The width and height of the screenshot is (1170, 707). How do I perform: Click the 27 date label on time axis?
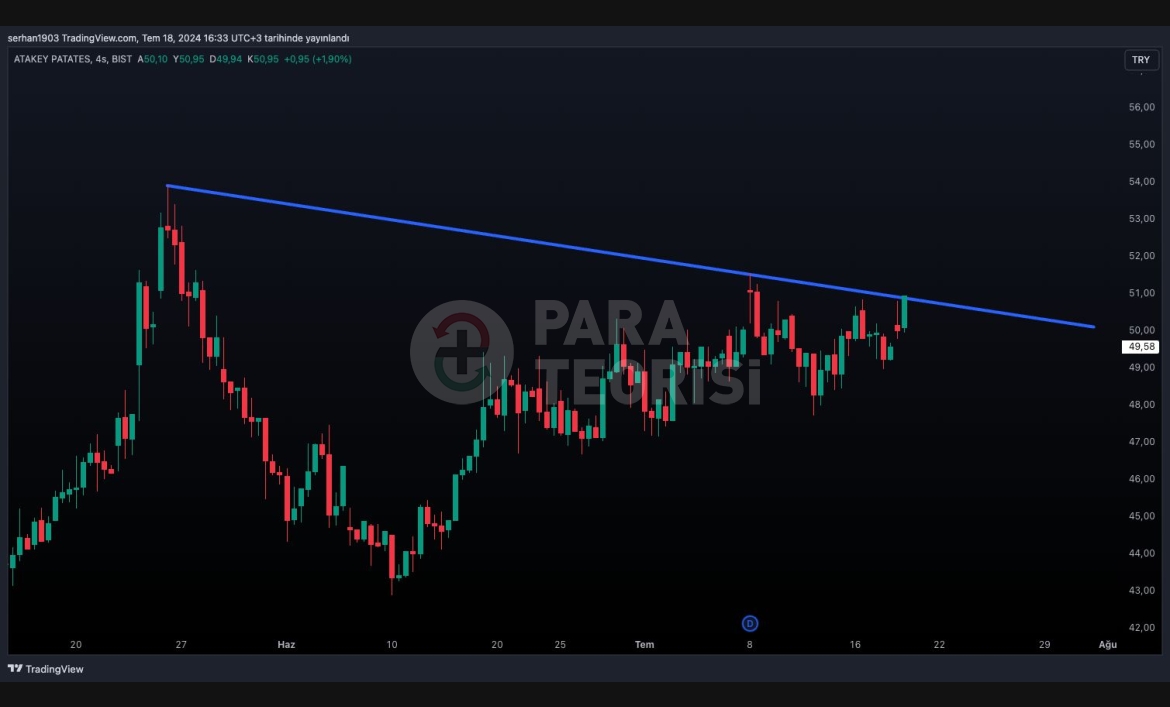pyautogui.click(x=181, y=644)
